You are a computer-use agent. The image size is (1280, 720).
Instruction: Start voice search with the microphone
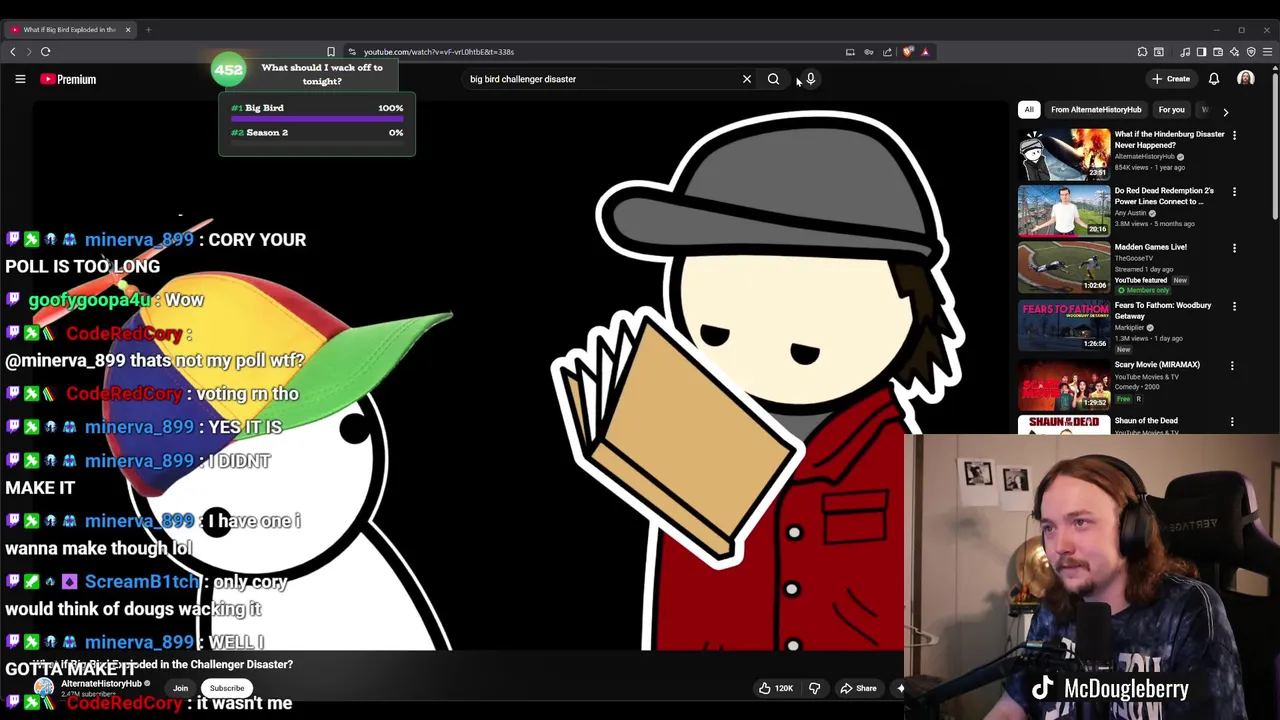pos(811,79)
